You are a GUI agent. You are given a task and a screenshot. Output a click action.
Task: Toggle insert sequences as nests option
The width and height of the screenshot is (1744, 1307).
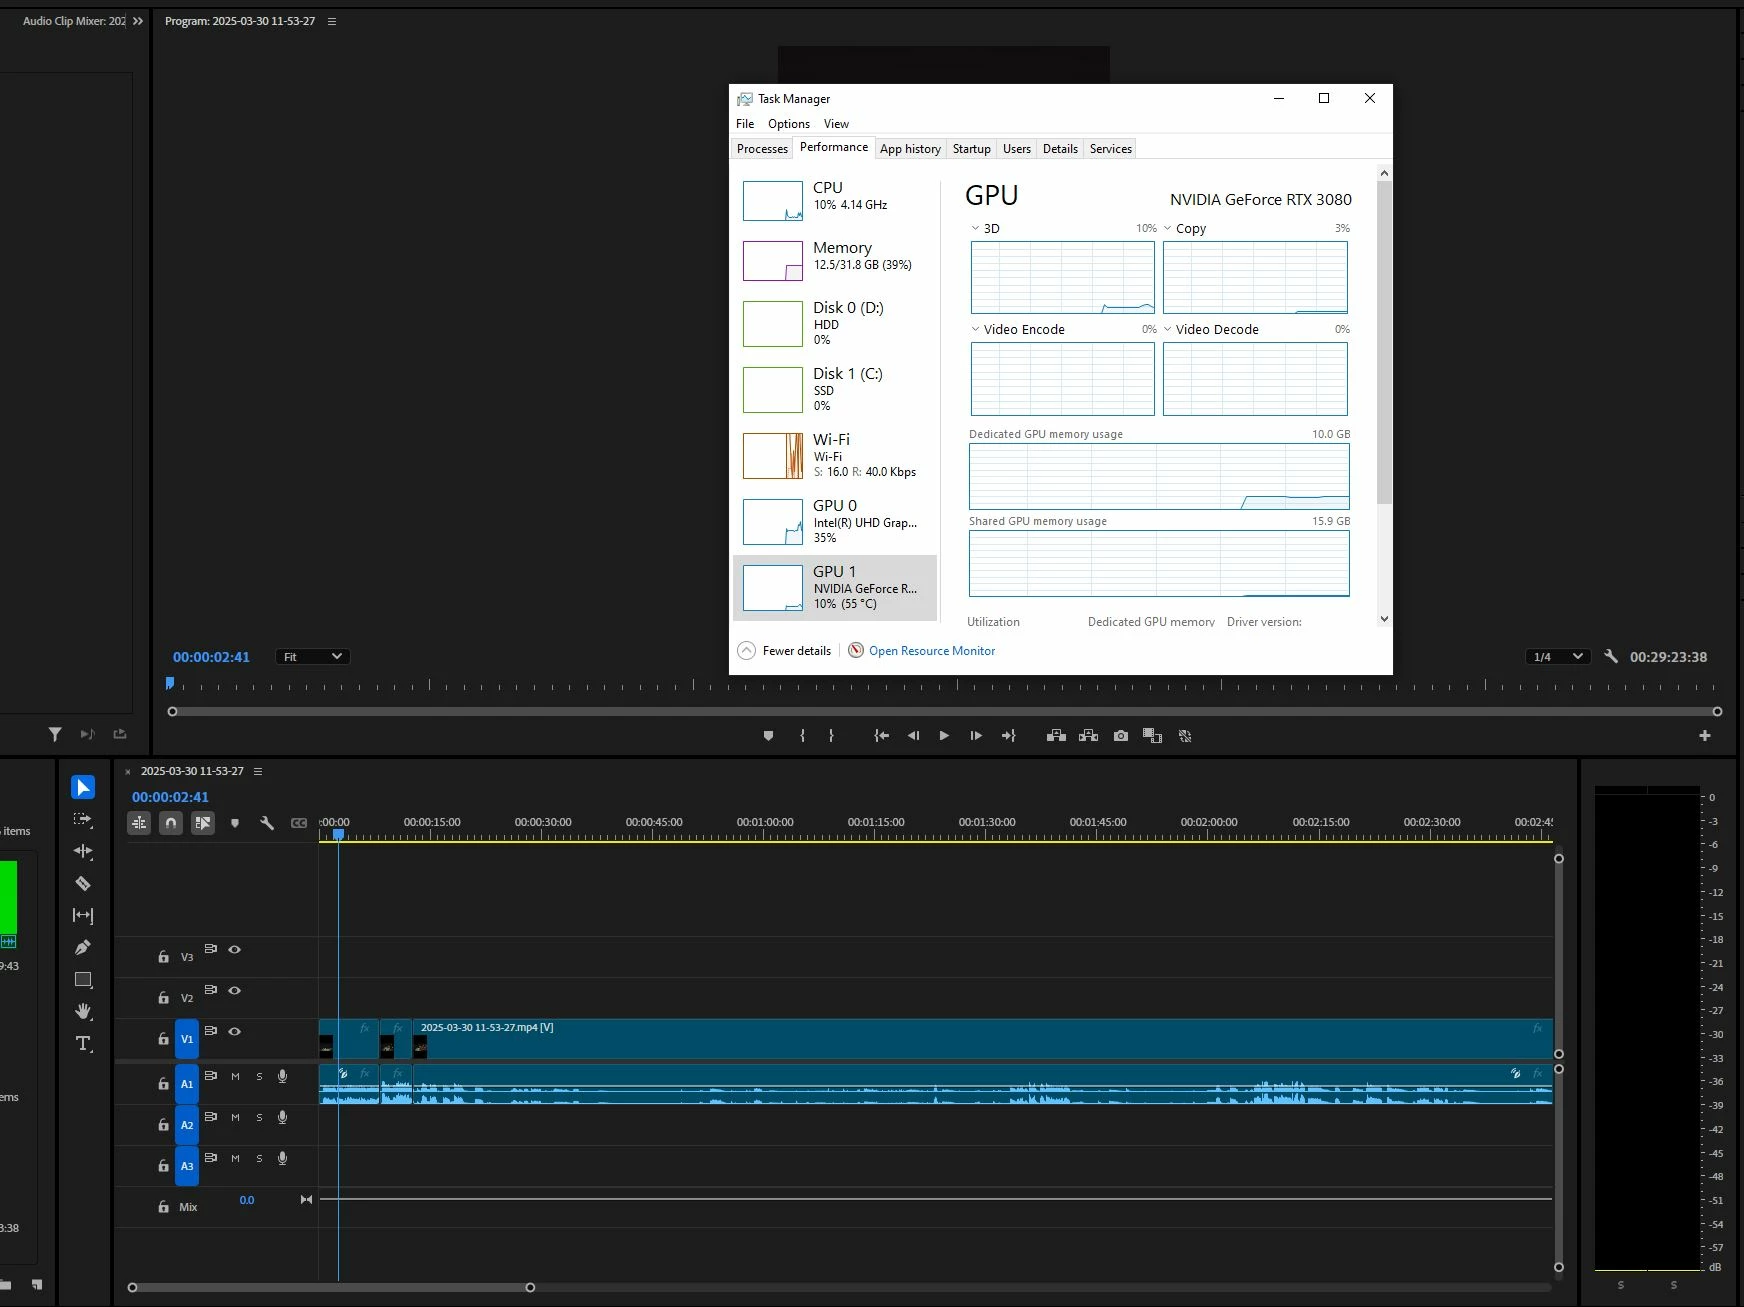[139, 823]
